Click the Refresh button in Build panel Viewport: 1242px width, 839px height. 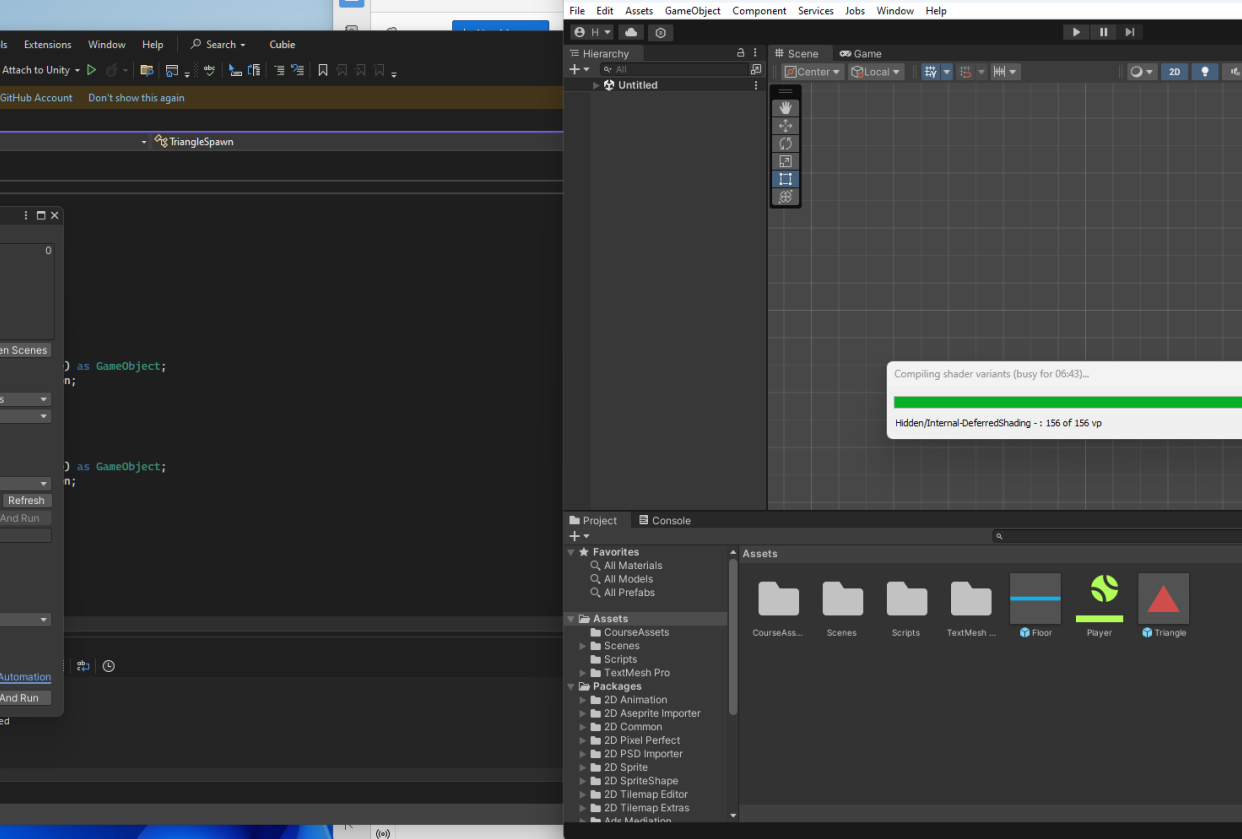[x=26, y=500]
